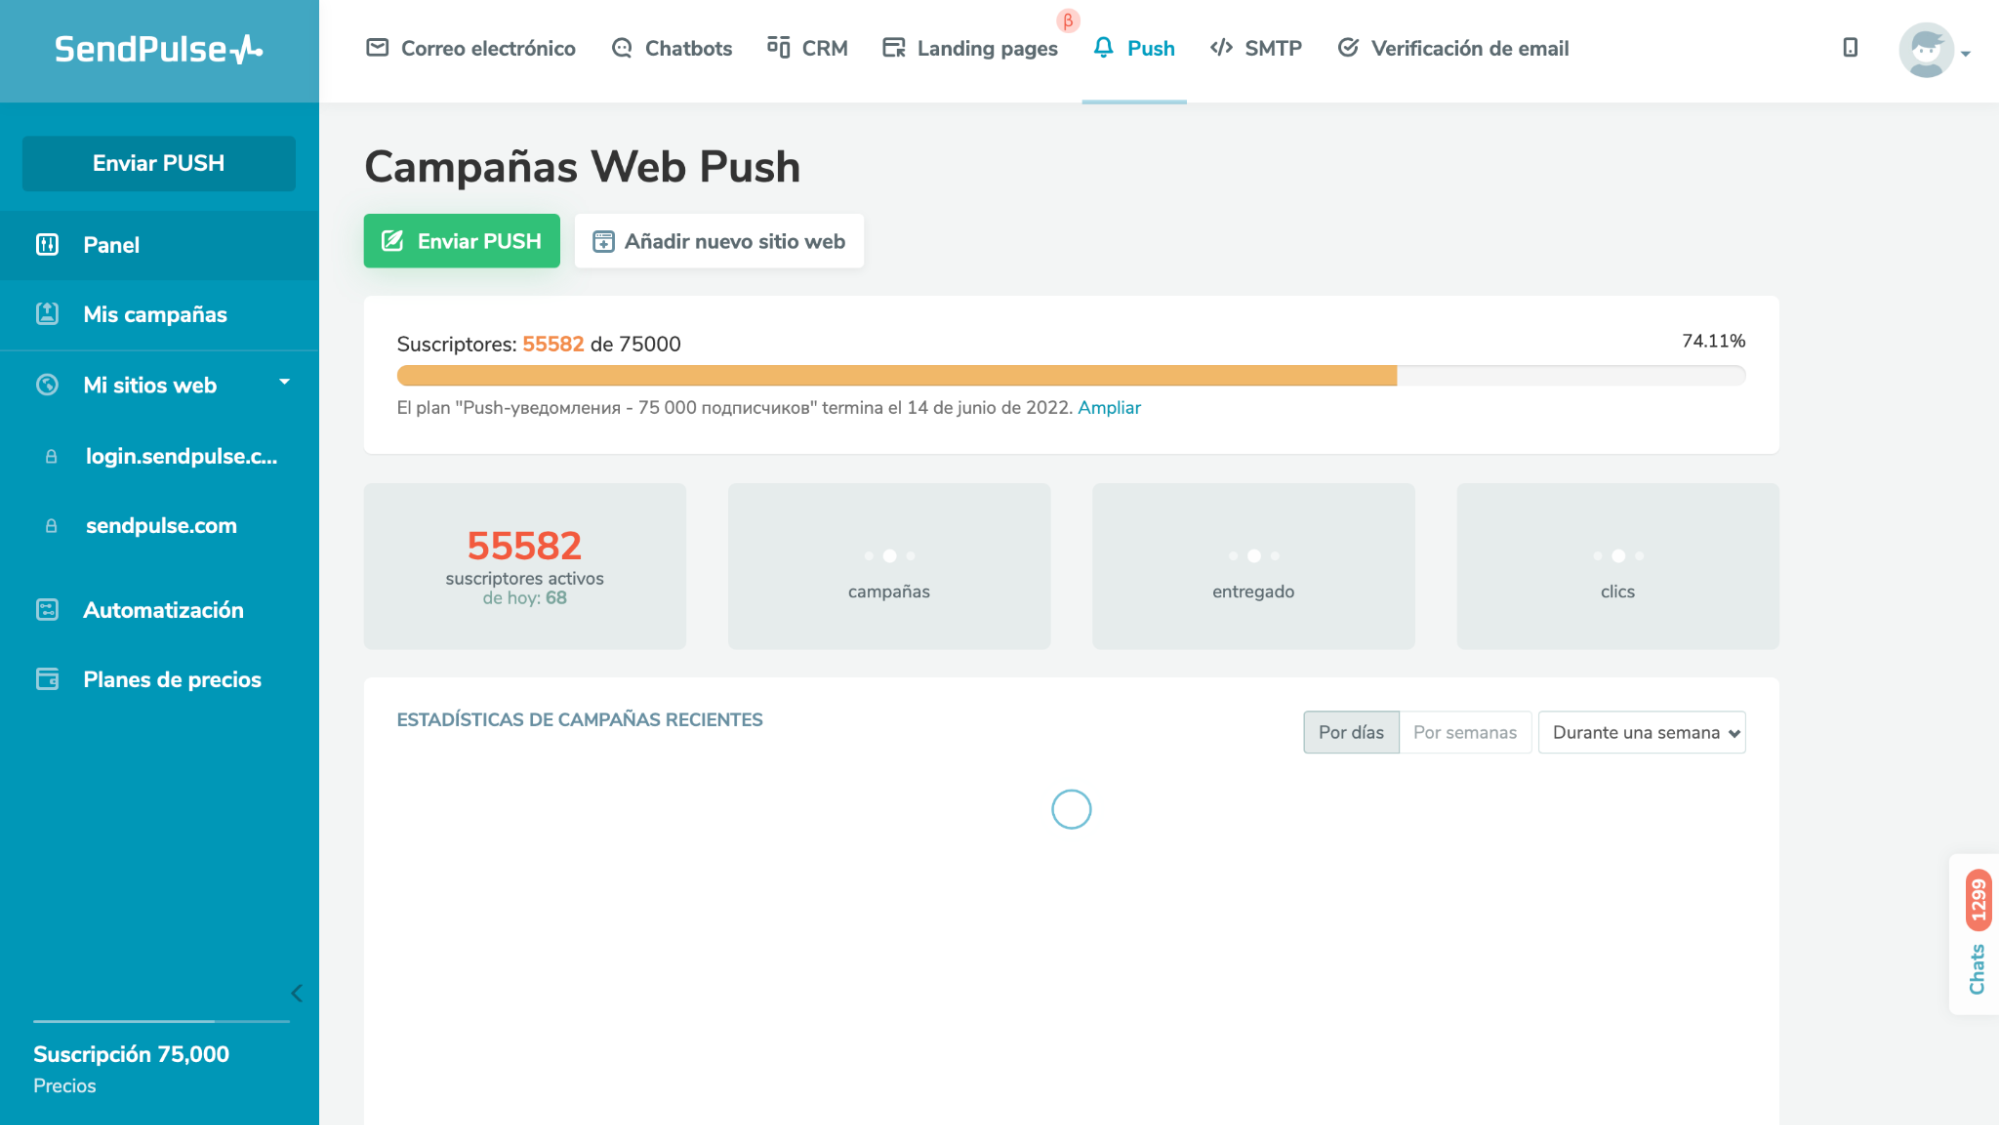Click the 74.11% usage value
The width and height of the screenshot is (1999, 1126).
(x=1713, y=341)
